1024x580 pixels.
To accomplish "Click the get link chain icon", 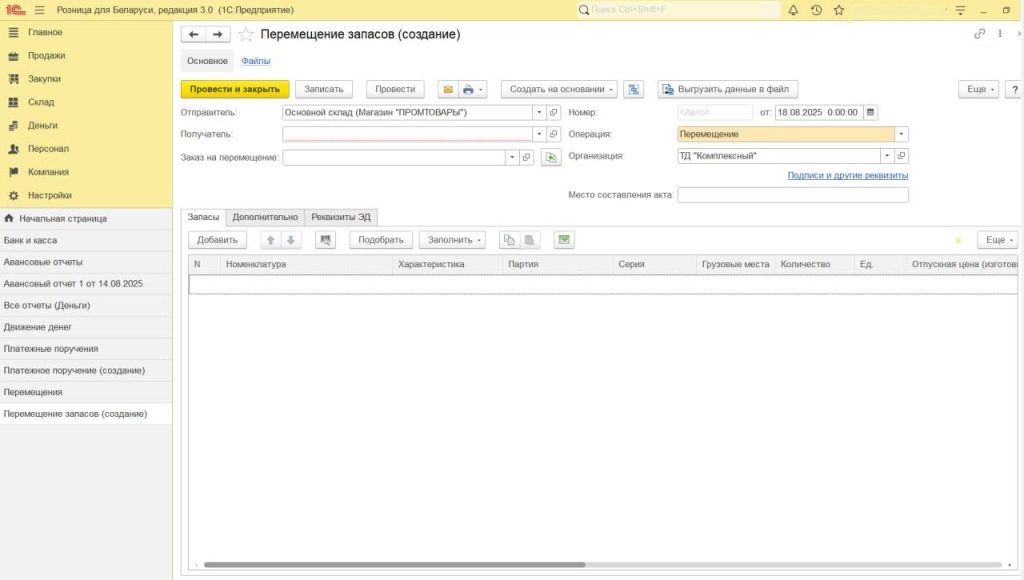I will (x=979, y=34).
